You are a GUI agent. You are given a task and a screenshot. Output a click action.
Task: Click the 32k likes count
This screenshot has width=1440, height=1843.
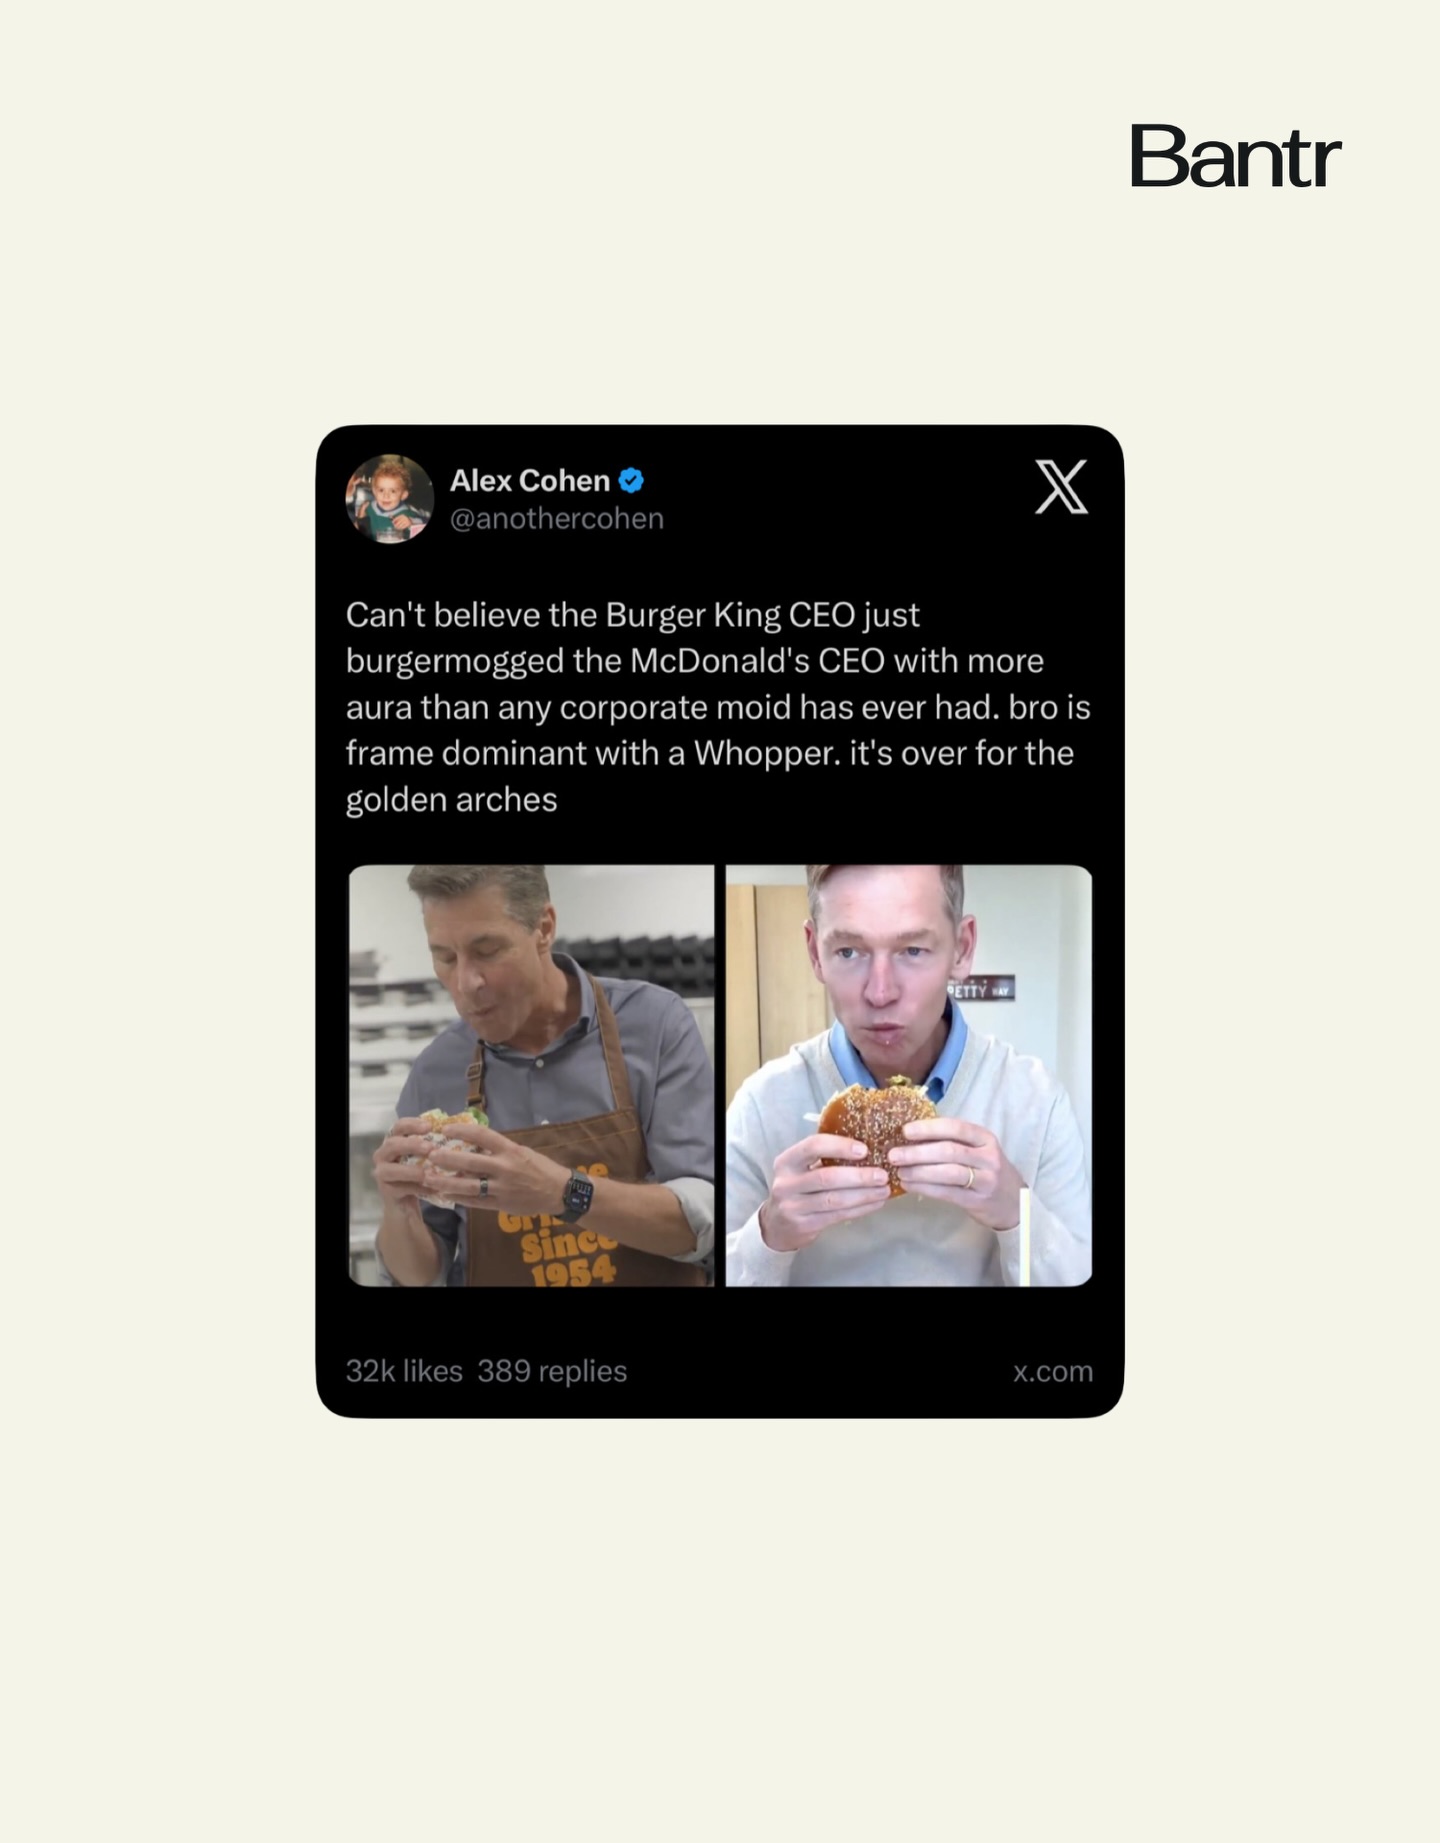point(404,1371)
